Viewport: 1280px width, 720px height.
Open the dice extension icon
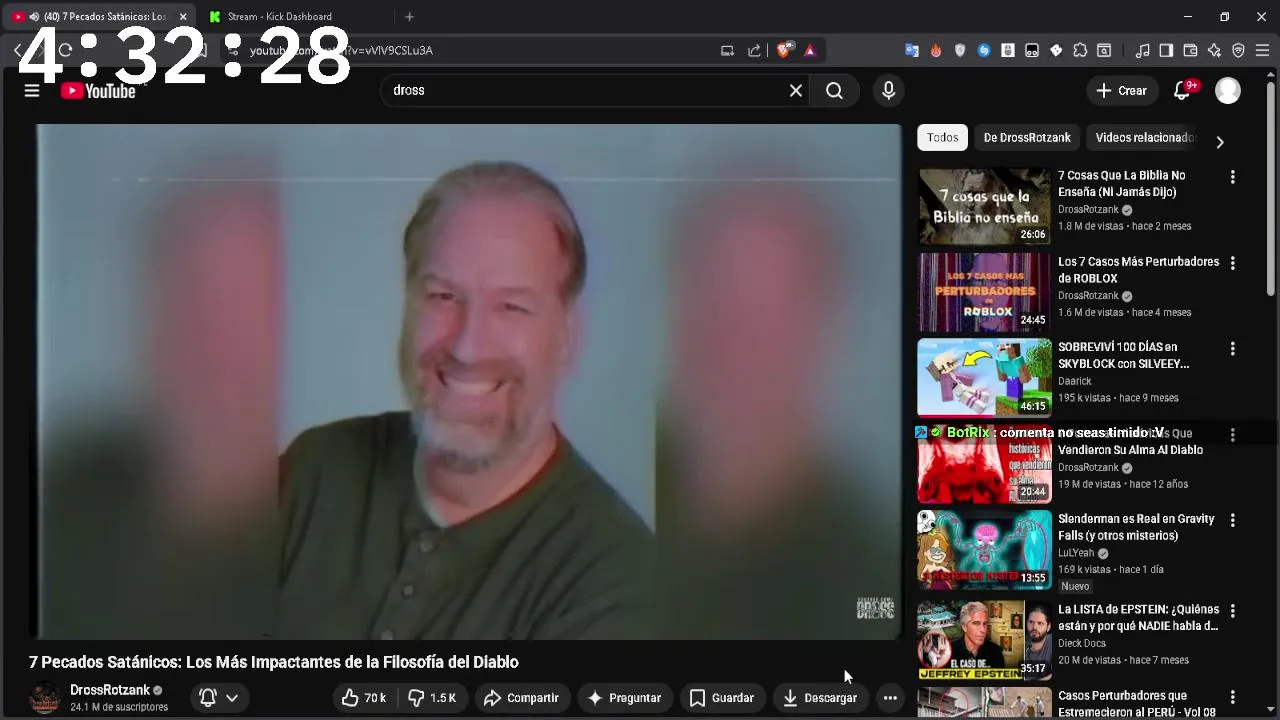tap(1056, 51)
